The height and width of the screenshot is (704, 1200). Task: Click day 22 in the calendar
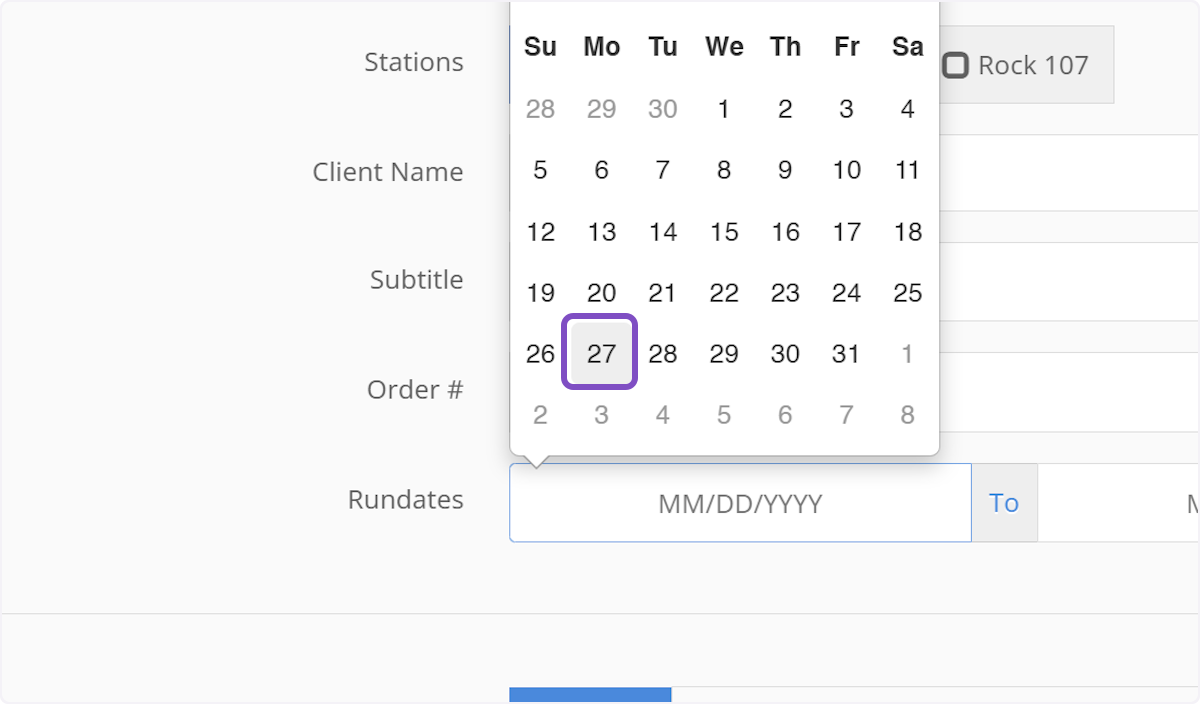724,293
